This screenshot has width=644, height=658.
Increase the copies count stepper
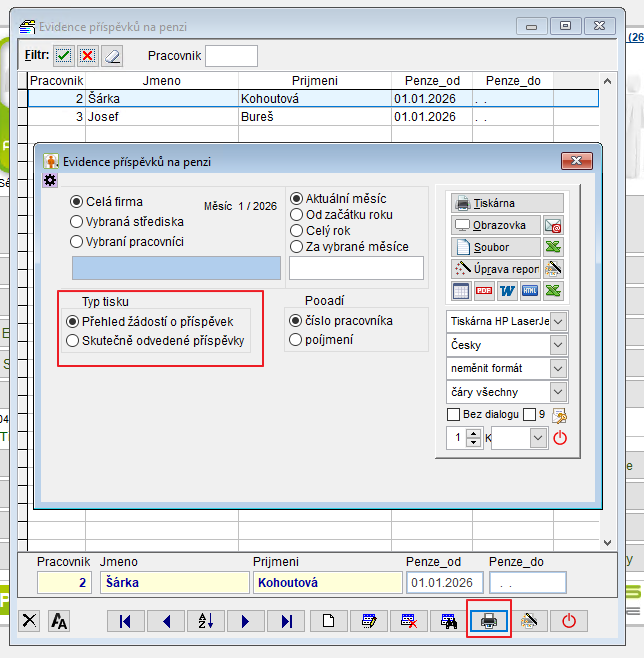tap(474, 432)
